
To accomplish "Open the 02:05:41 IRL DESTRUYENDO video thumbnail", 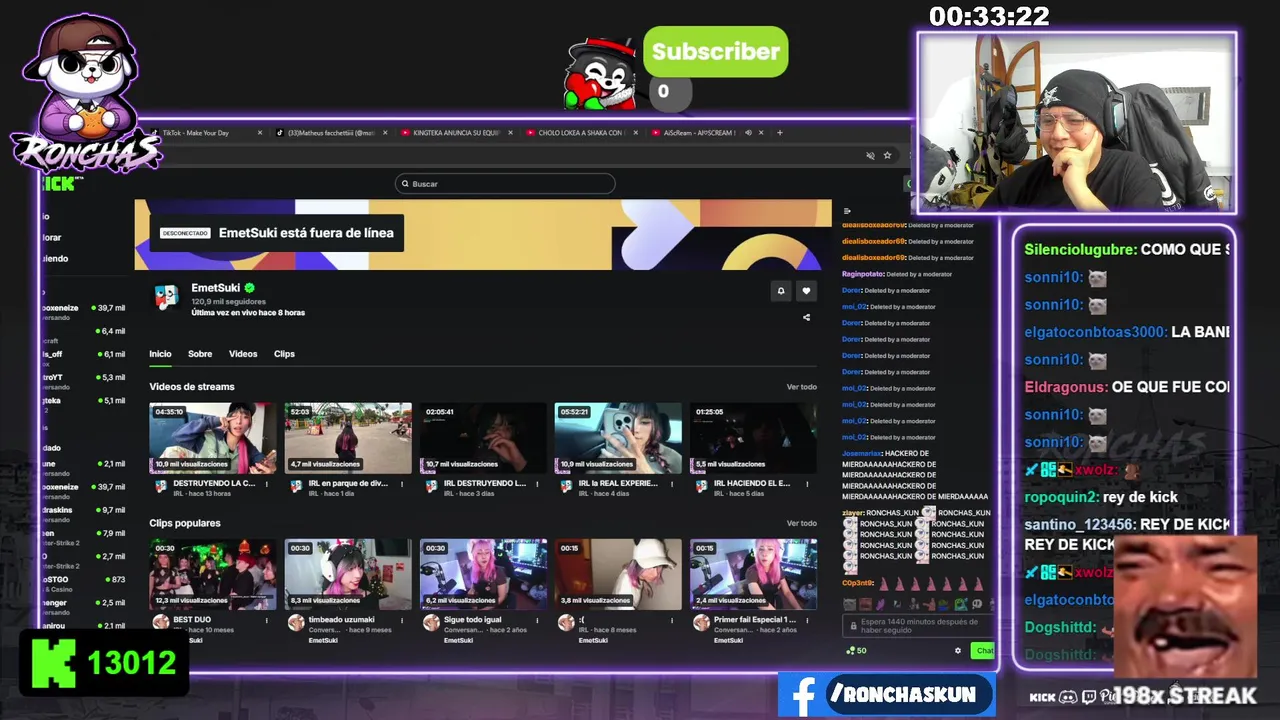I will tap(483, 438).
